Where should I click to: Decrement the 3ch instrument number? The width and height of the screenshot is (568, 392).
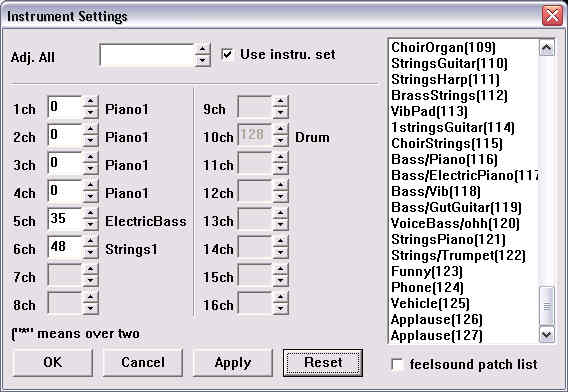90,168
